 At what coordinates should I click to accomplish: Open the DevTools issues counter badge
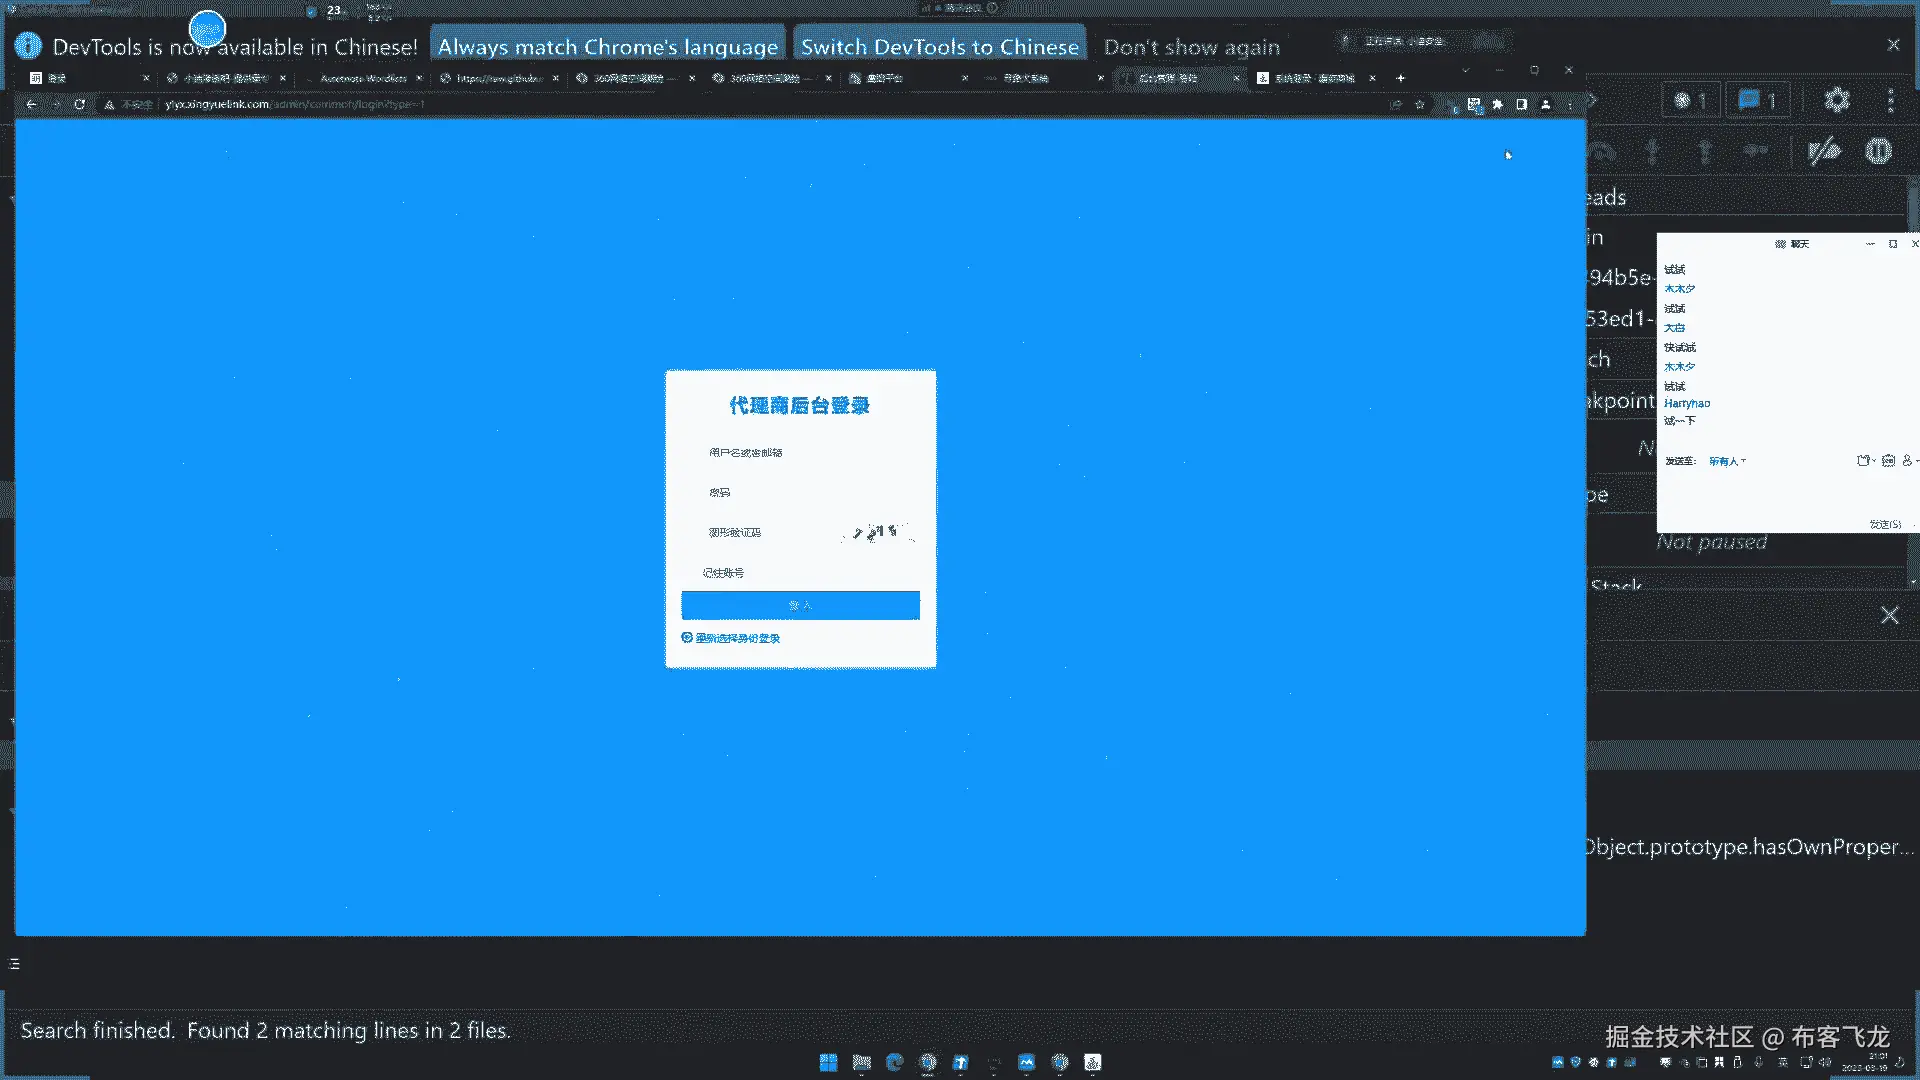click(x=1757, y=100)
